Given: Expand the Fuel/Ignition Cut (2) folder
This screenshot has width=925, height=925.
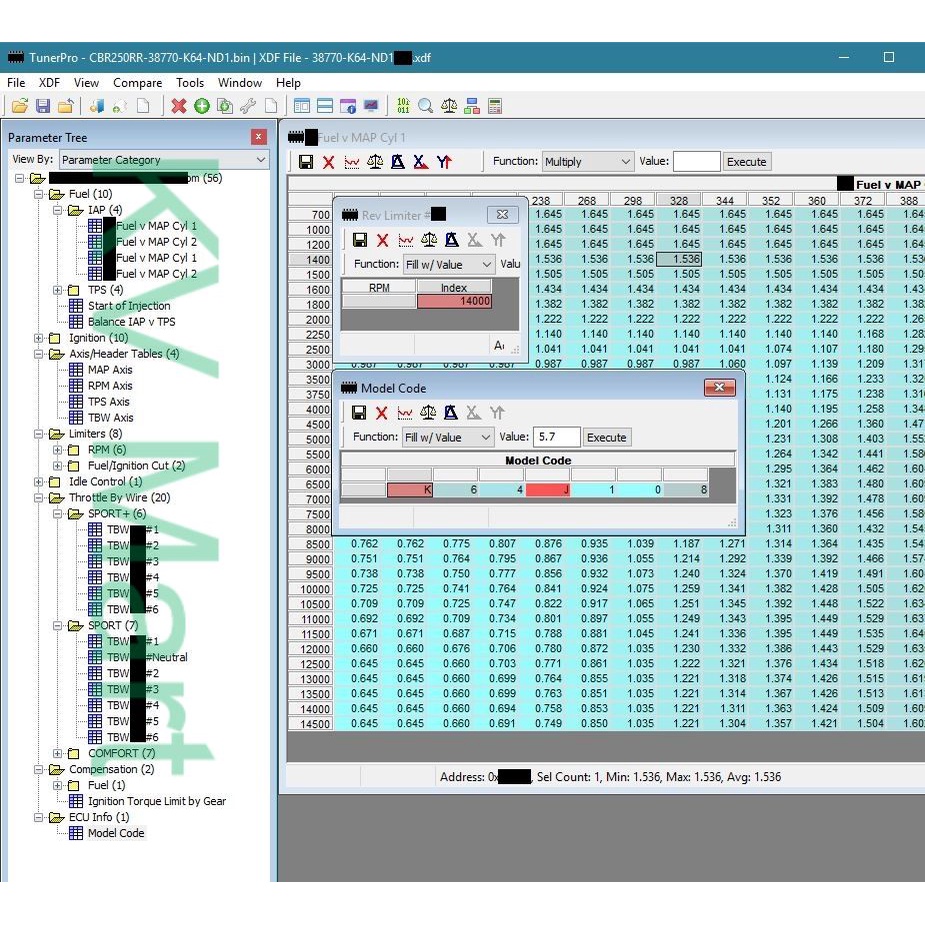Looking at the screenshot, I should 57,466.
